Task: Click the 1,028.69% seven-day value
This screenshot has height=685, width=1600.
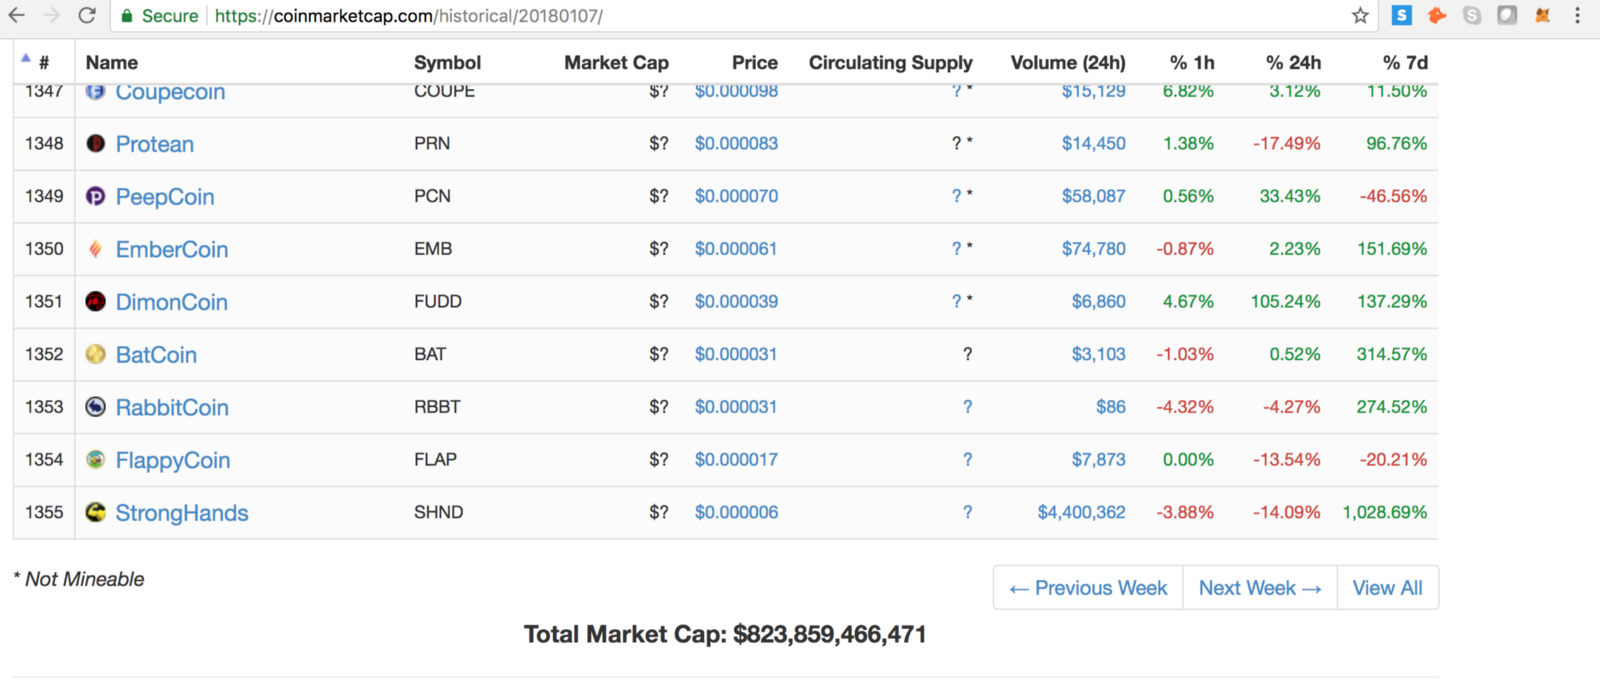Action: tap(1384, 512)
